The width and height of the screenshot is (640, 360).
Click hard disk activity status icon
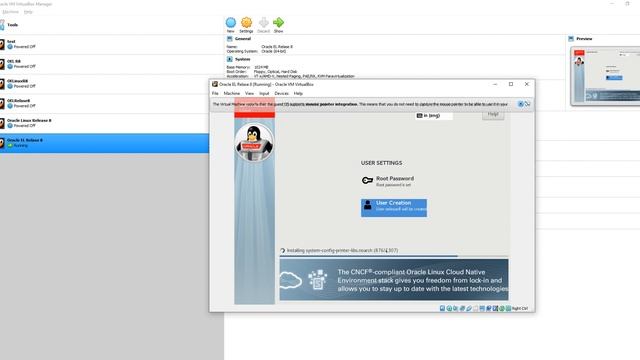442,308
